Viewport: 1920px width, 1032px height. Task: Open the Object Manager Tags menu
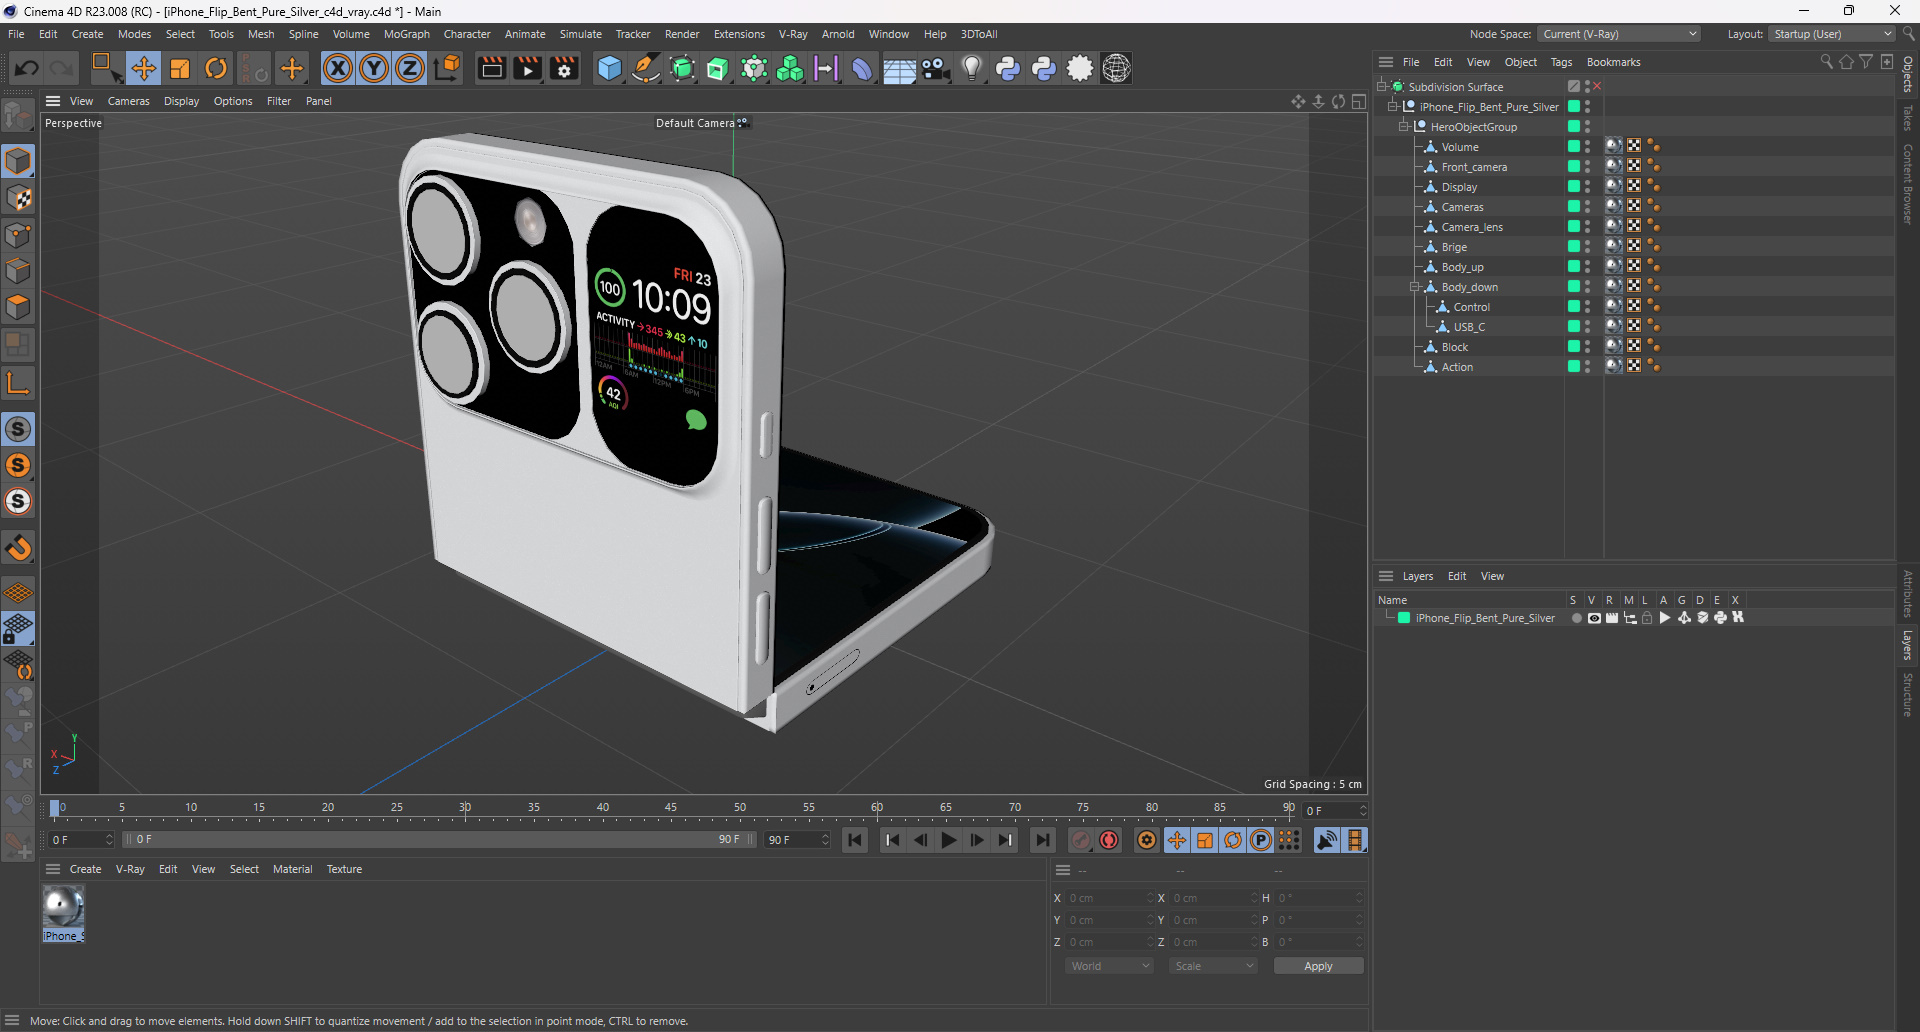[1561, 62]
